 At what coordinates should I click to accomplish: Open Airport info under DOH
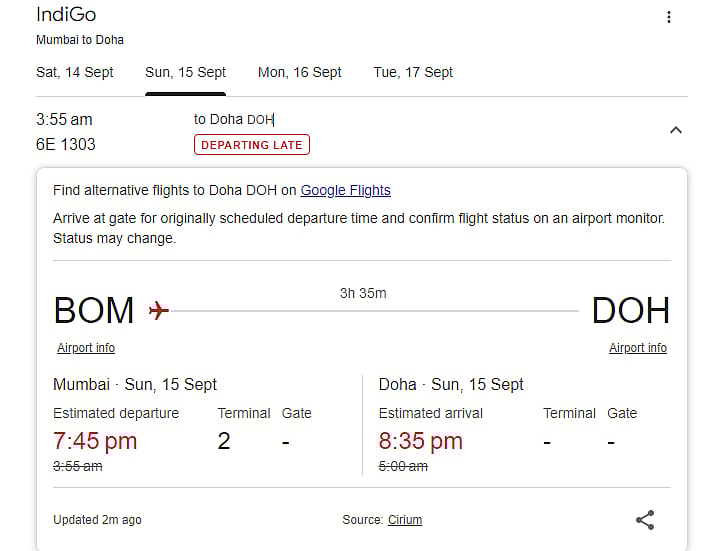[638, 348]
